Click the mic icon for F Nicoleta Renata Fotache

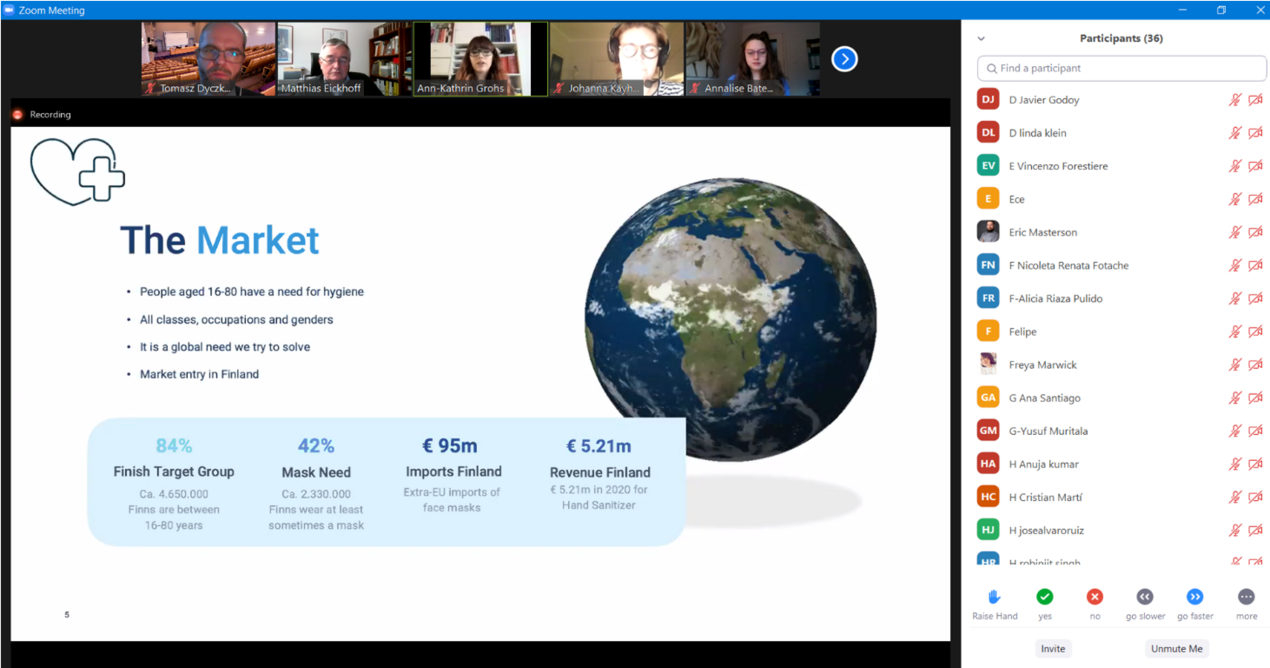pyautogui.click(x=1235, y=265)
